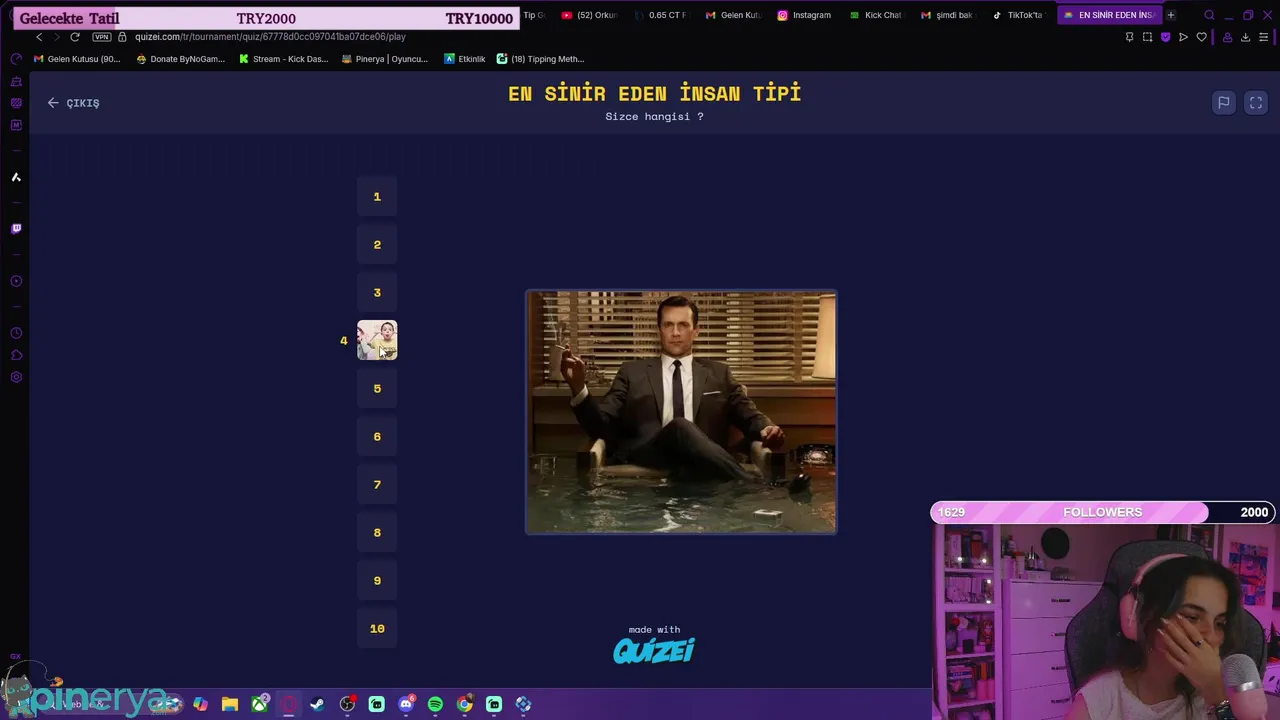Open the GX Control speedometer sidebar icon
Viewport: 1280px width, 720px height.
(16, 59)
